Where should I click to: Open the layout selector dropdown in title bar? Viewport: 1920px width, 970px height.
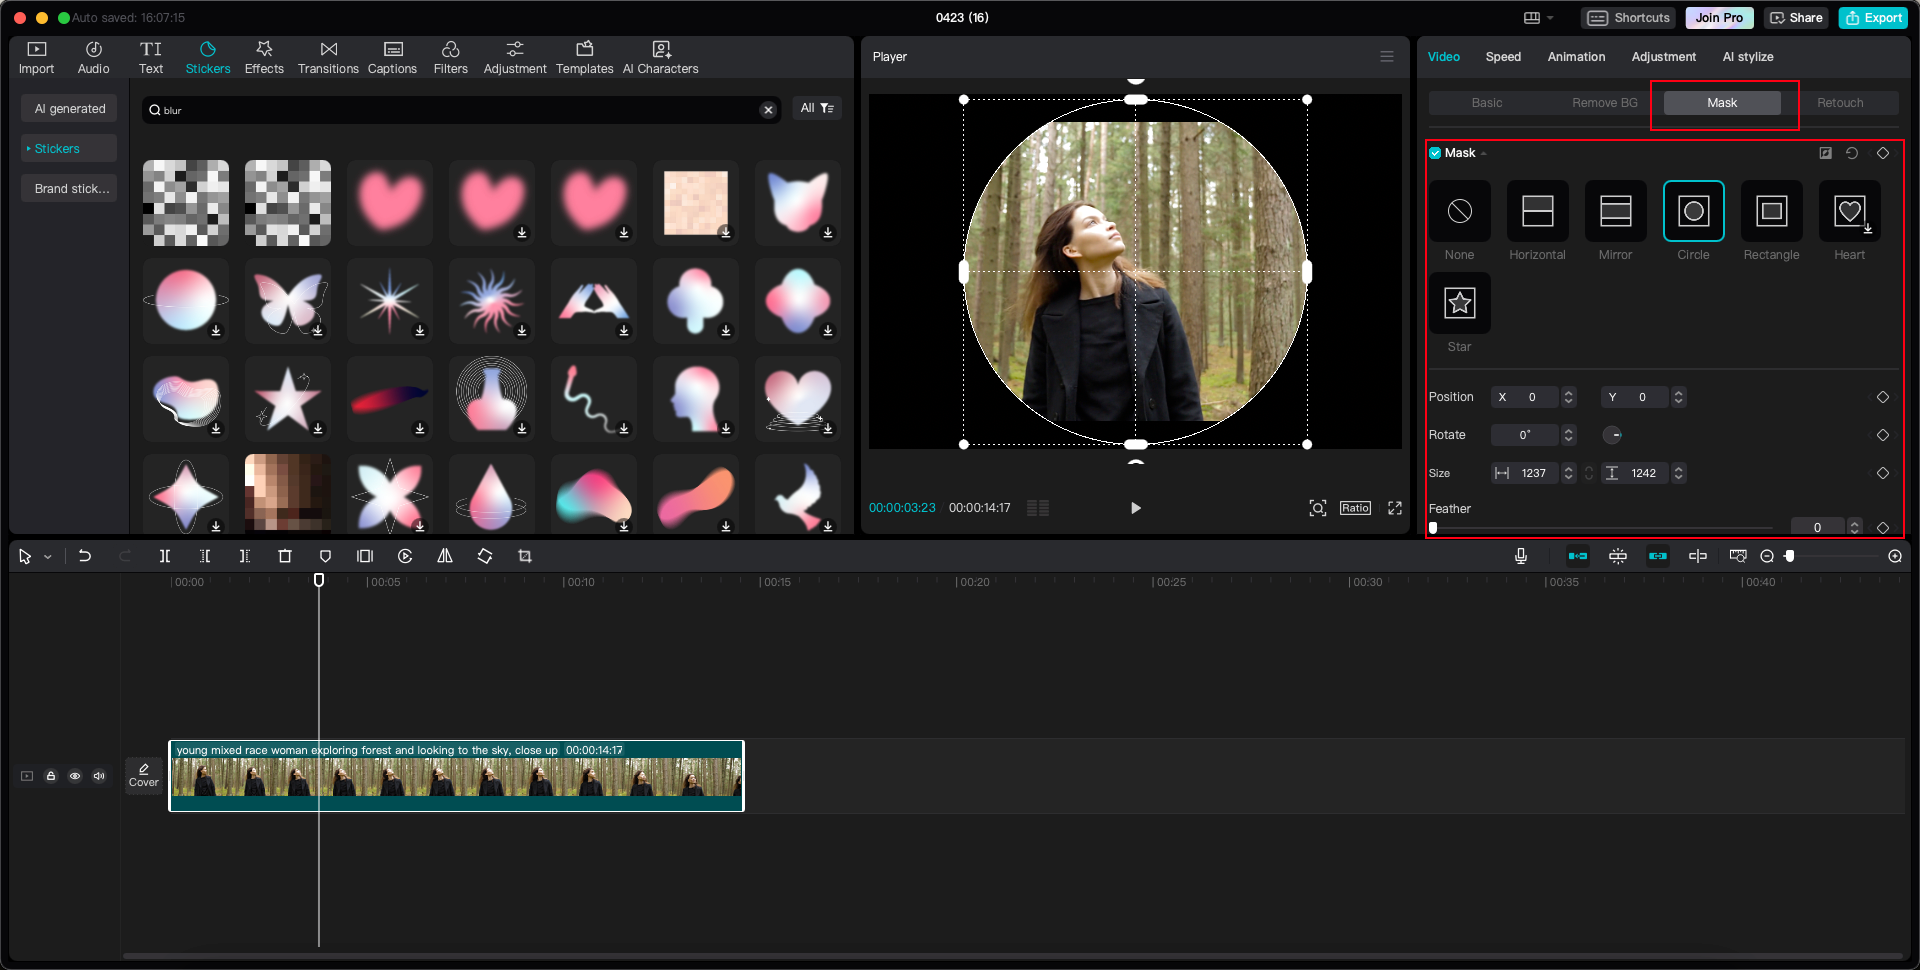[1538, 18]
